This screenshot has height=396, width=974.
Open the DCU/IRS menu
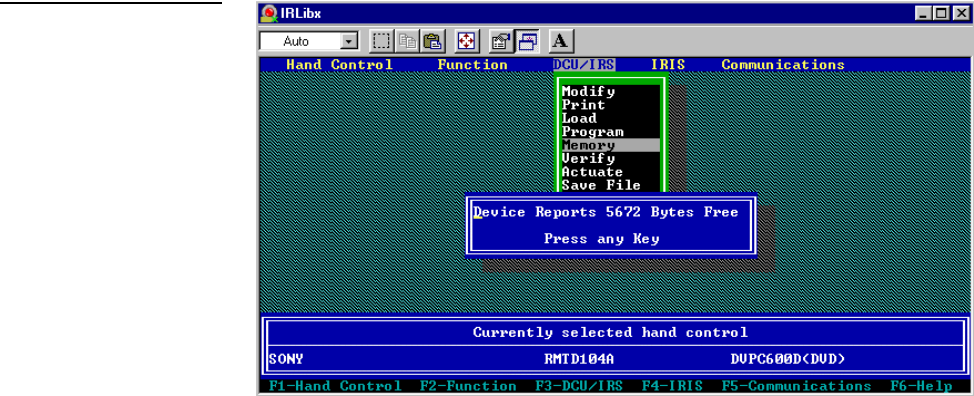click(584, 65)
